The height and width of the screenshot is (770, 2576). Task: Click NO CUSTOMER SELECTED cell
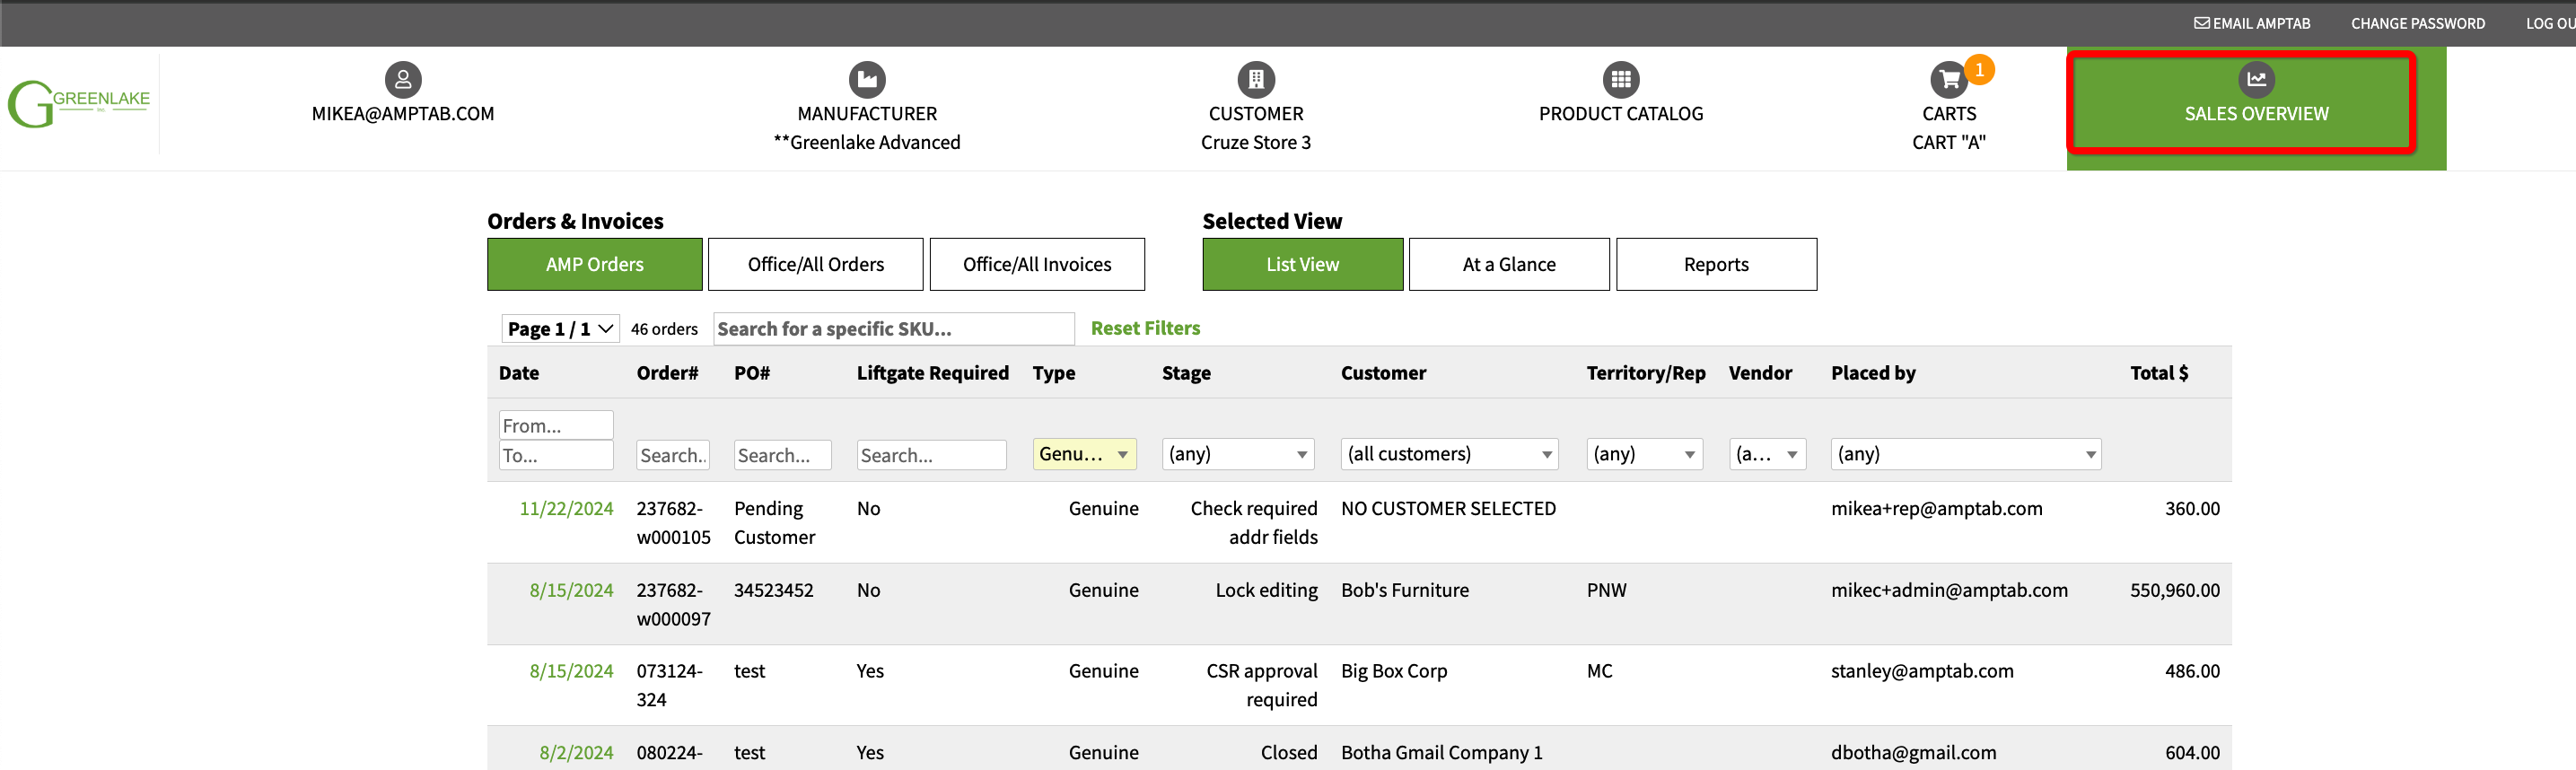click(x=1448, y=508)
